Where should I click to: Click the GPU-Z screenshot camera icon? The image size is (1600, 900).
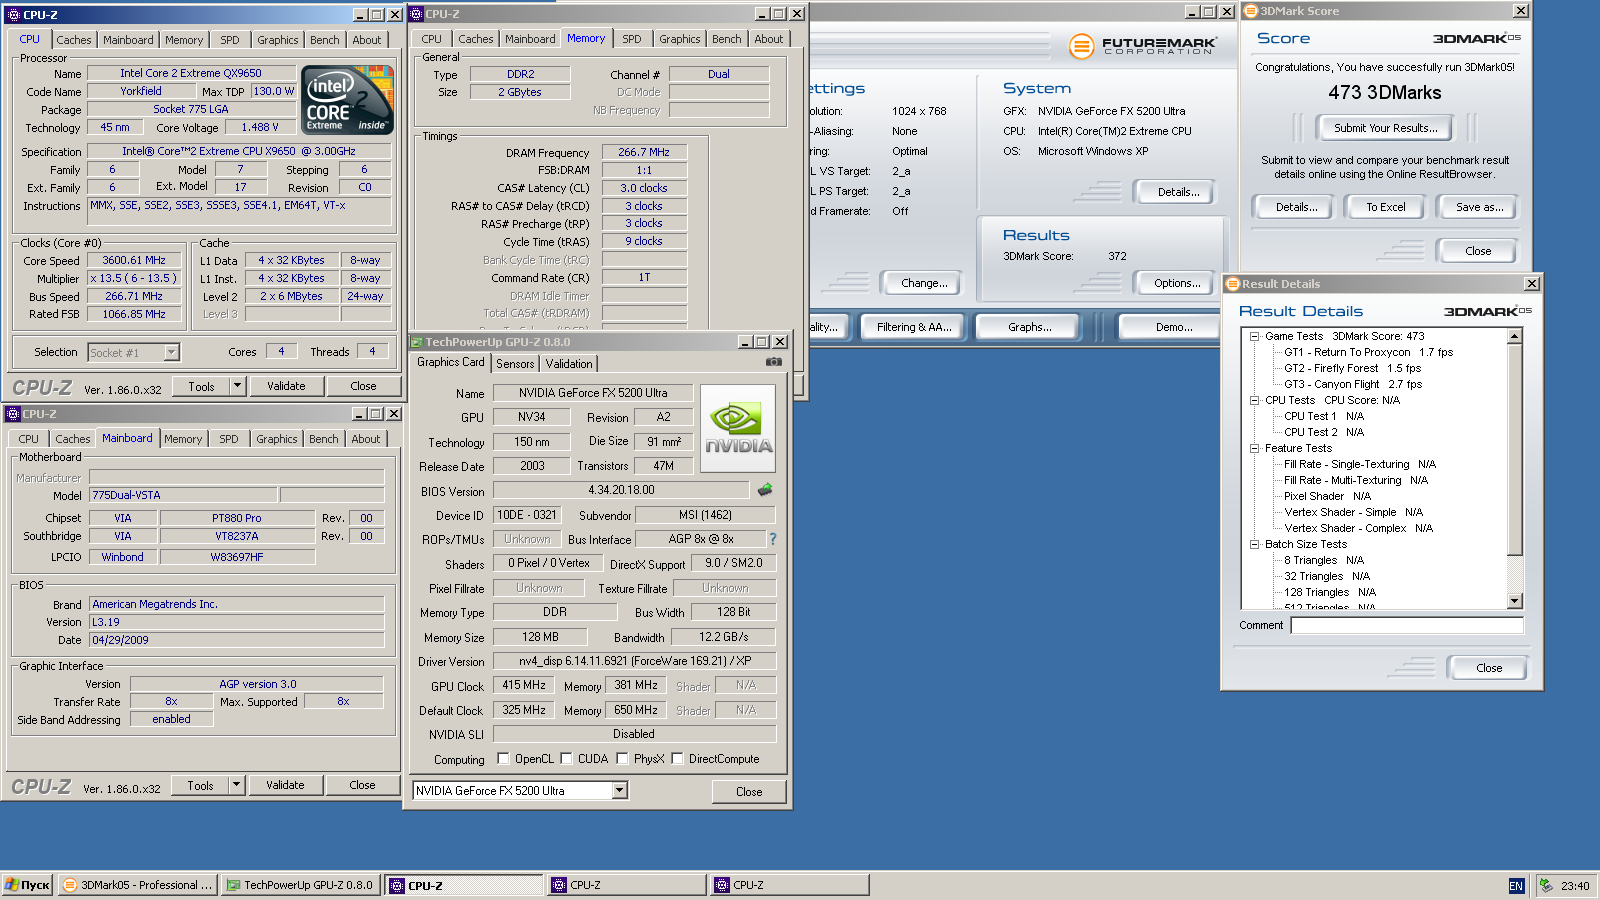(773, 362)
